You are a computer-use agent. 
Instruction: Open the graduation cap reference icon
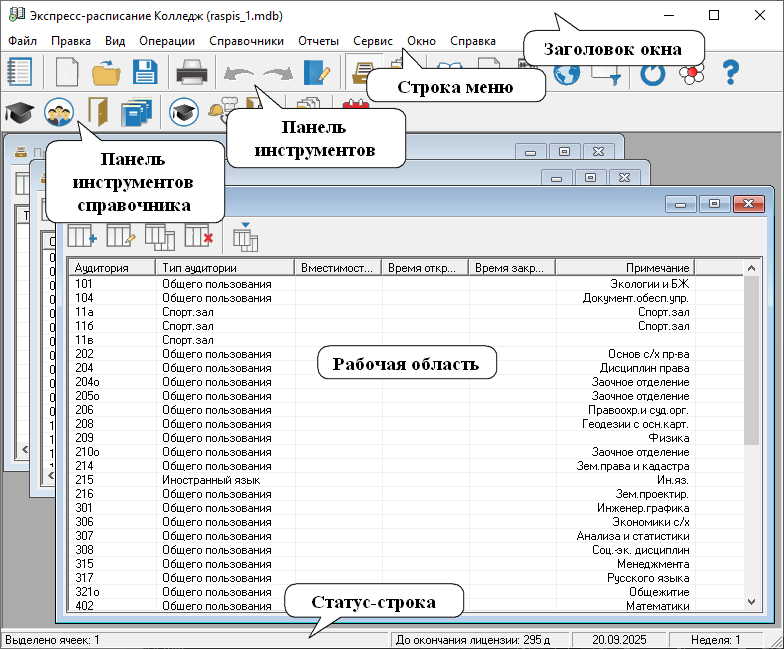click(x=19, y=114)
